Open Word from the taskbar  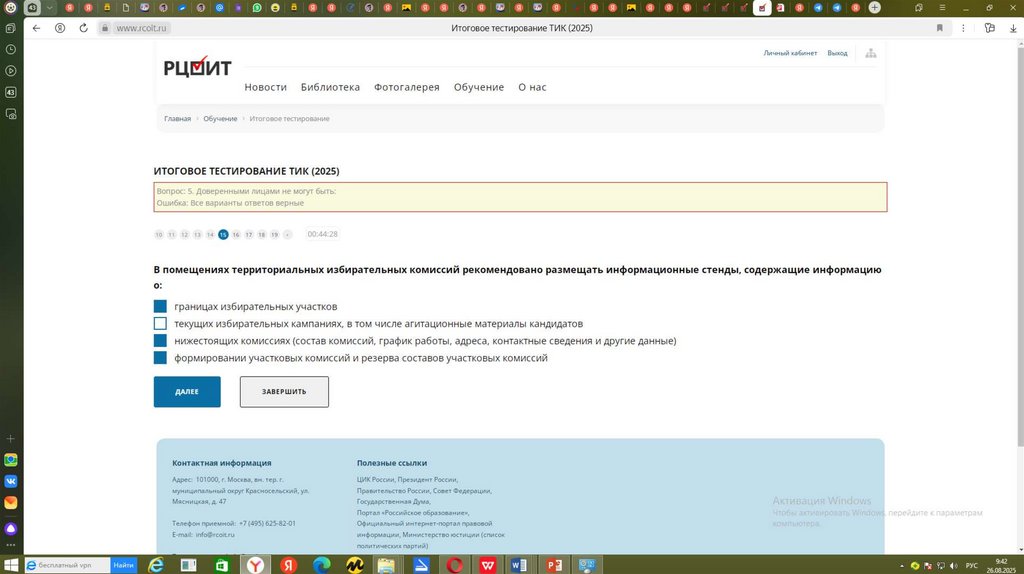click(x=520, y=565)
